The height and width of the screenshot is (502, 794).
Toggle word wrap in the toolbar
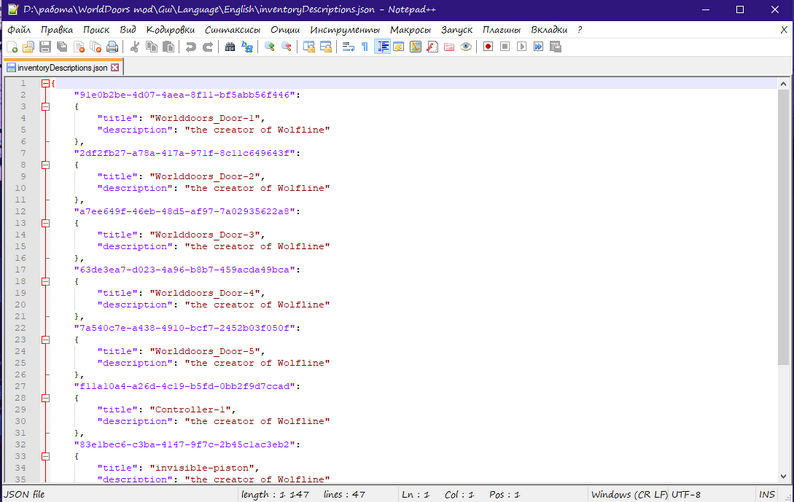tap(348, 47)
